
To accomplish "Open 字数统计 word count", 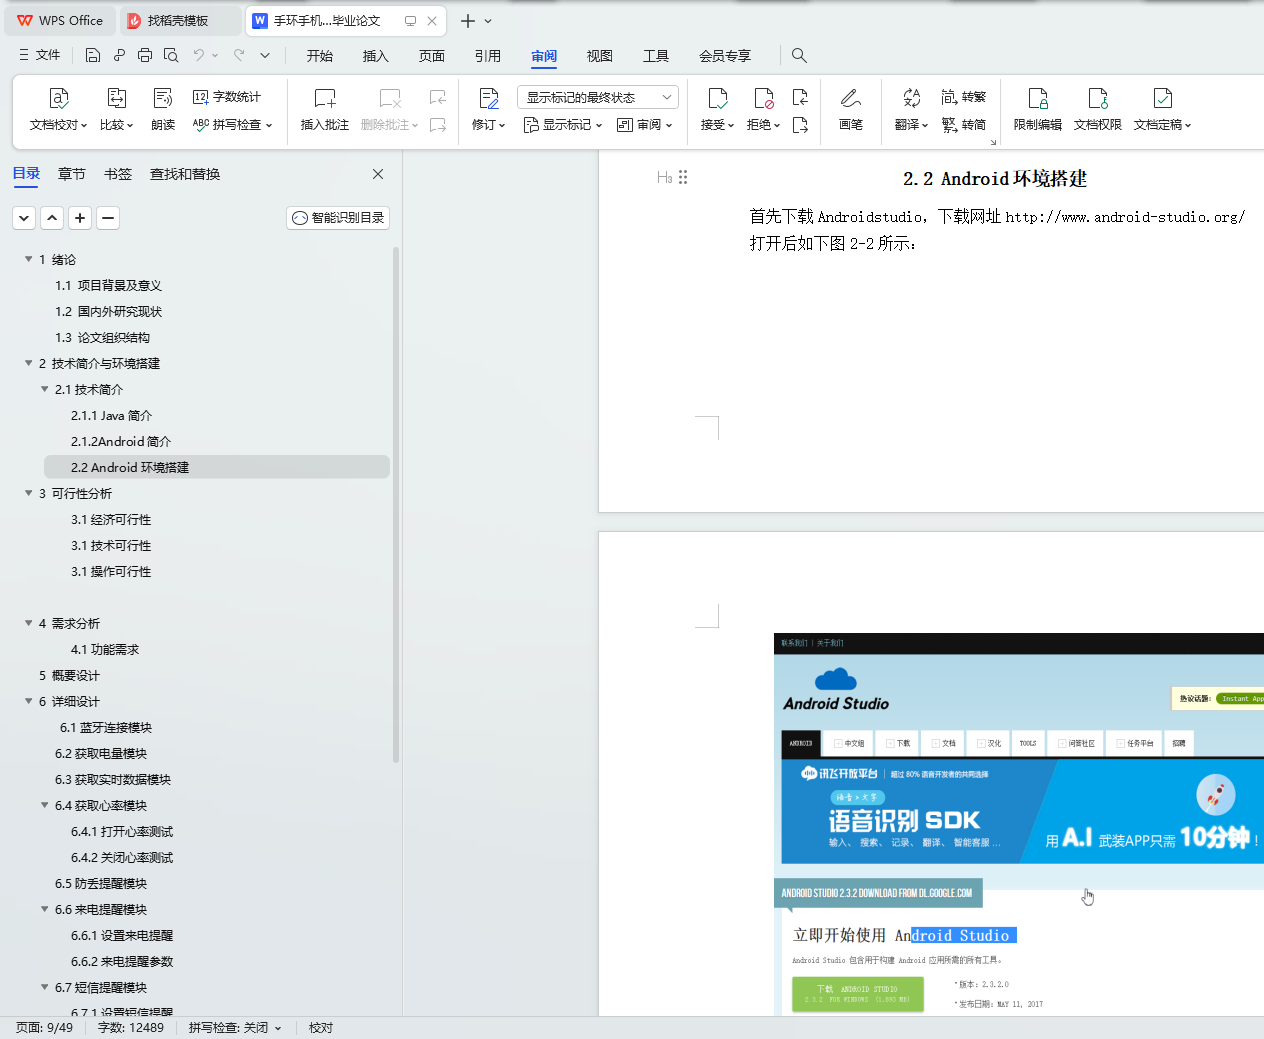I will (227, 97).
